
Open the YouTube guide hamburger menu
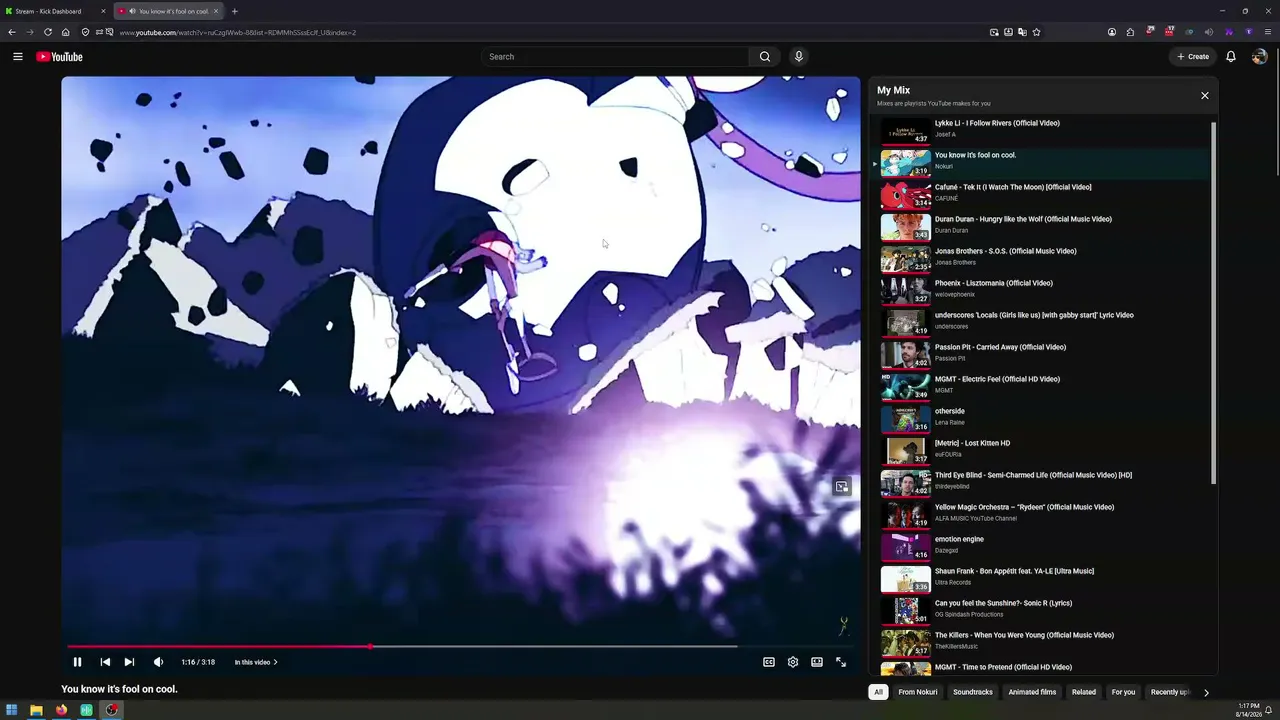click(18, 57)
